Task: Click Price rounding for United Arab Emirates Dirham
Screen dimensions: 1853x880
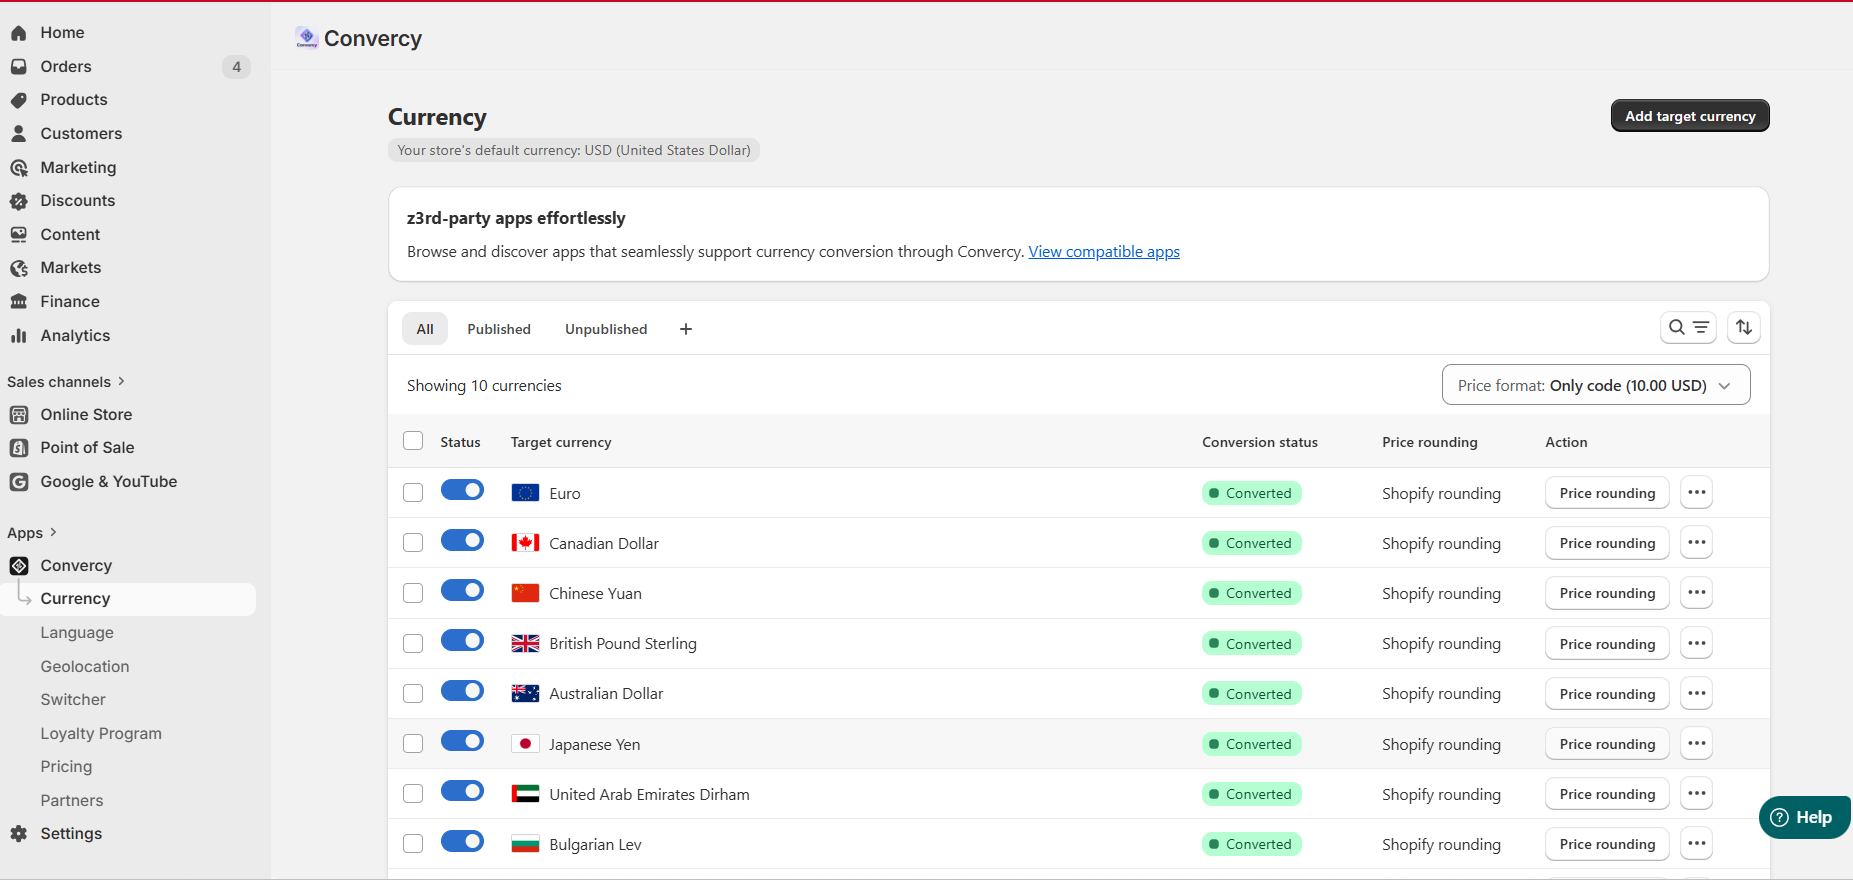Action: (1607, 794)
